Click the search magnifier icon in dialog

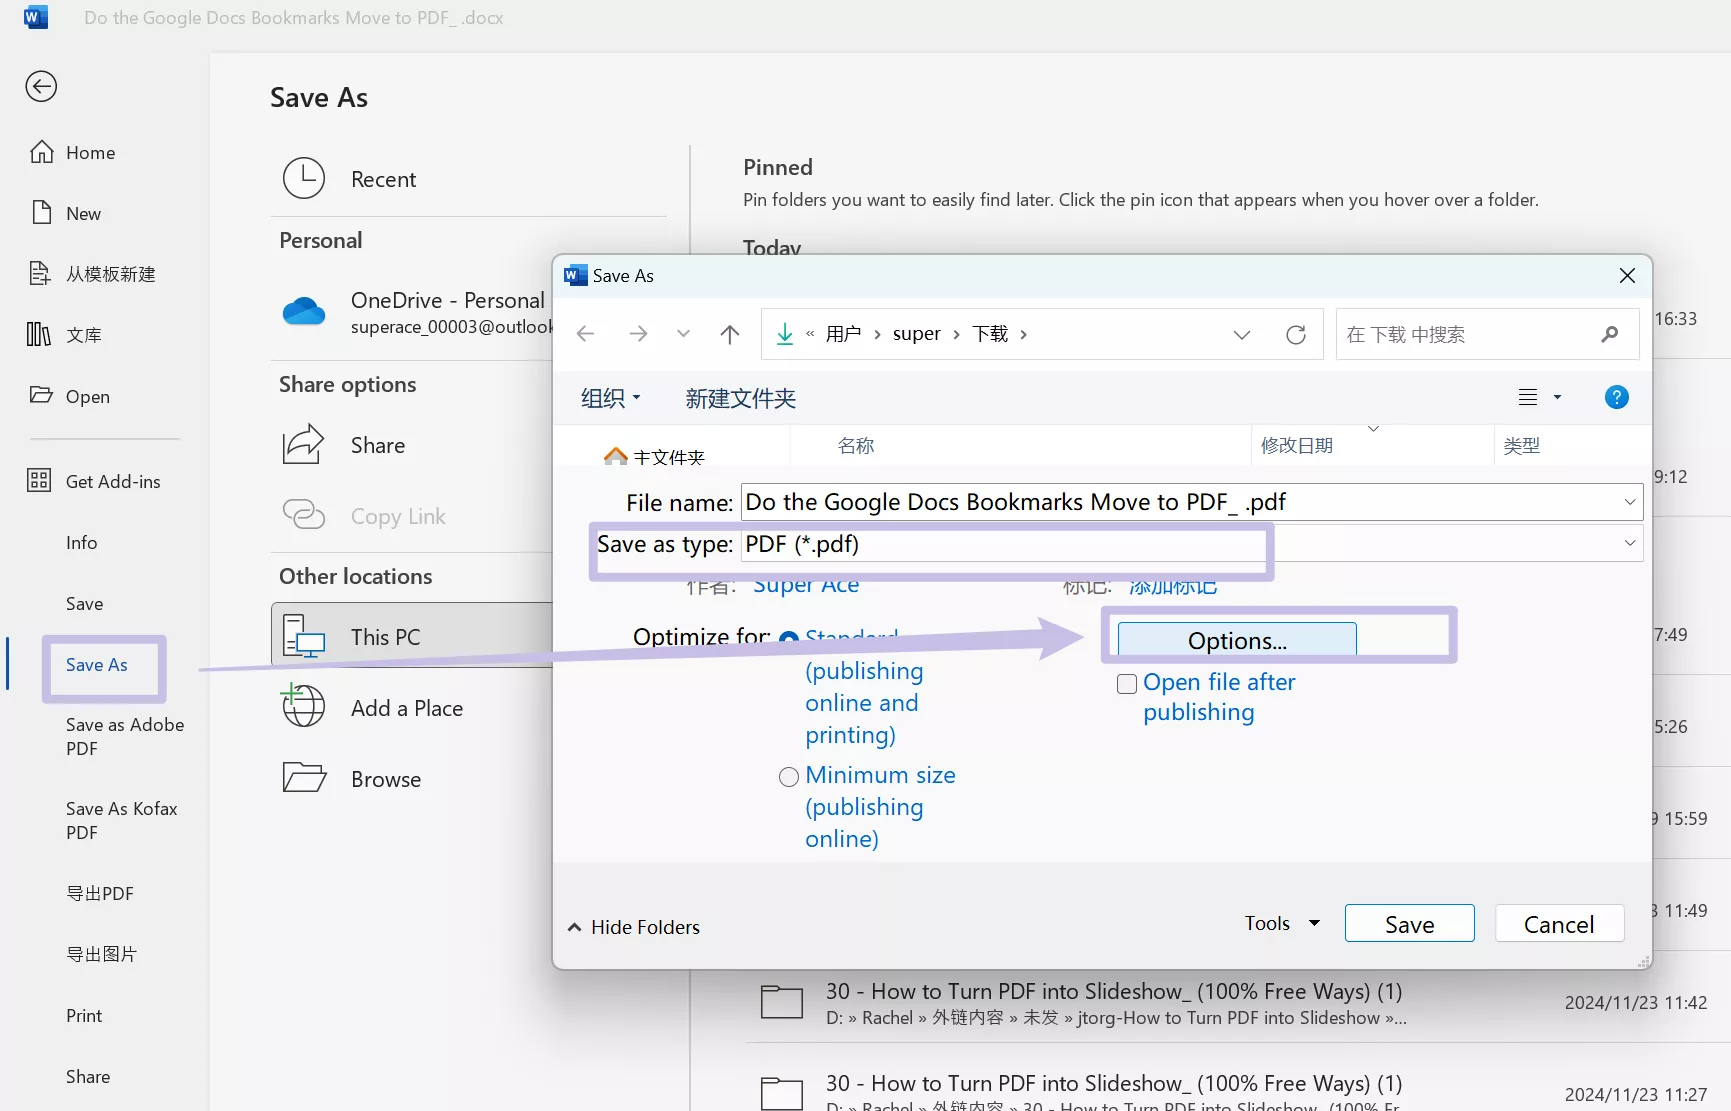point(1609,334)
